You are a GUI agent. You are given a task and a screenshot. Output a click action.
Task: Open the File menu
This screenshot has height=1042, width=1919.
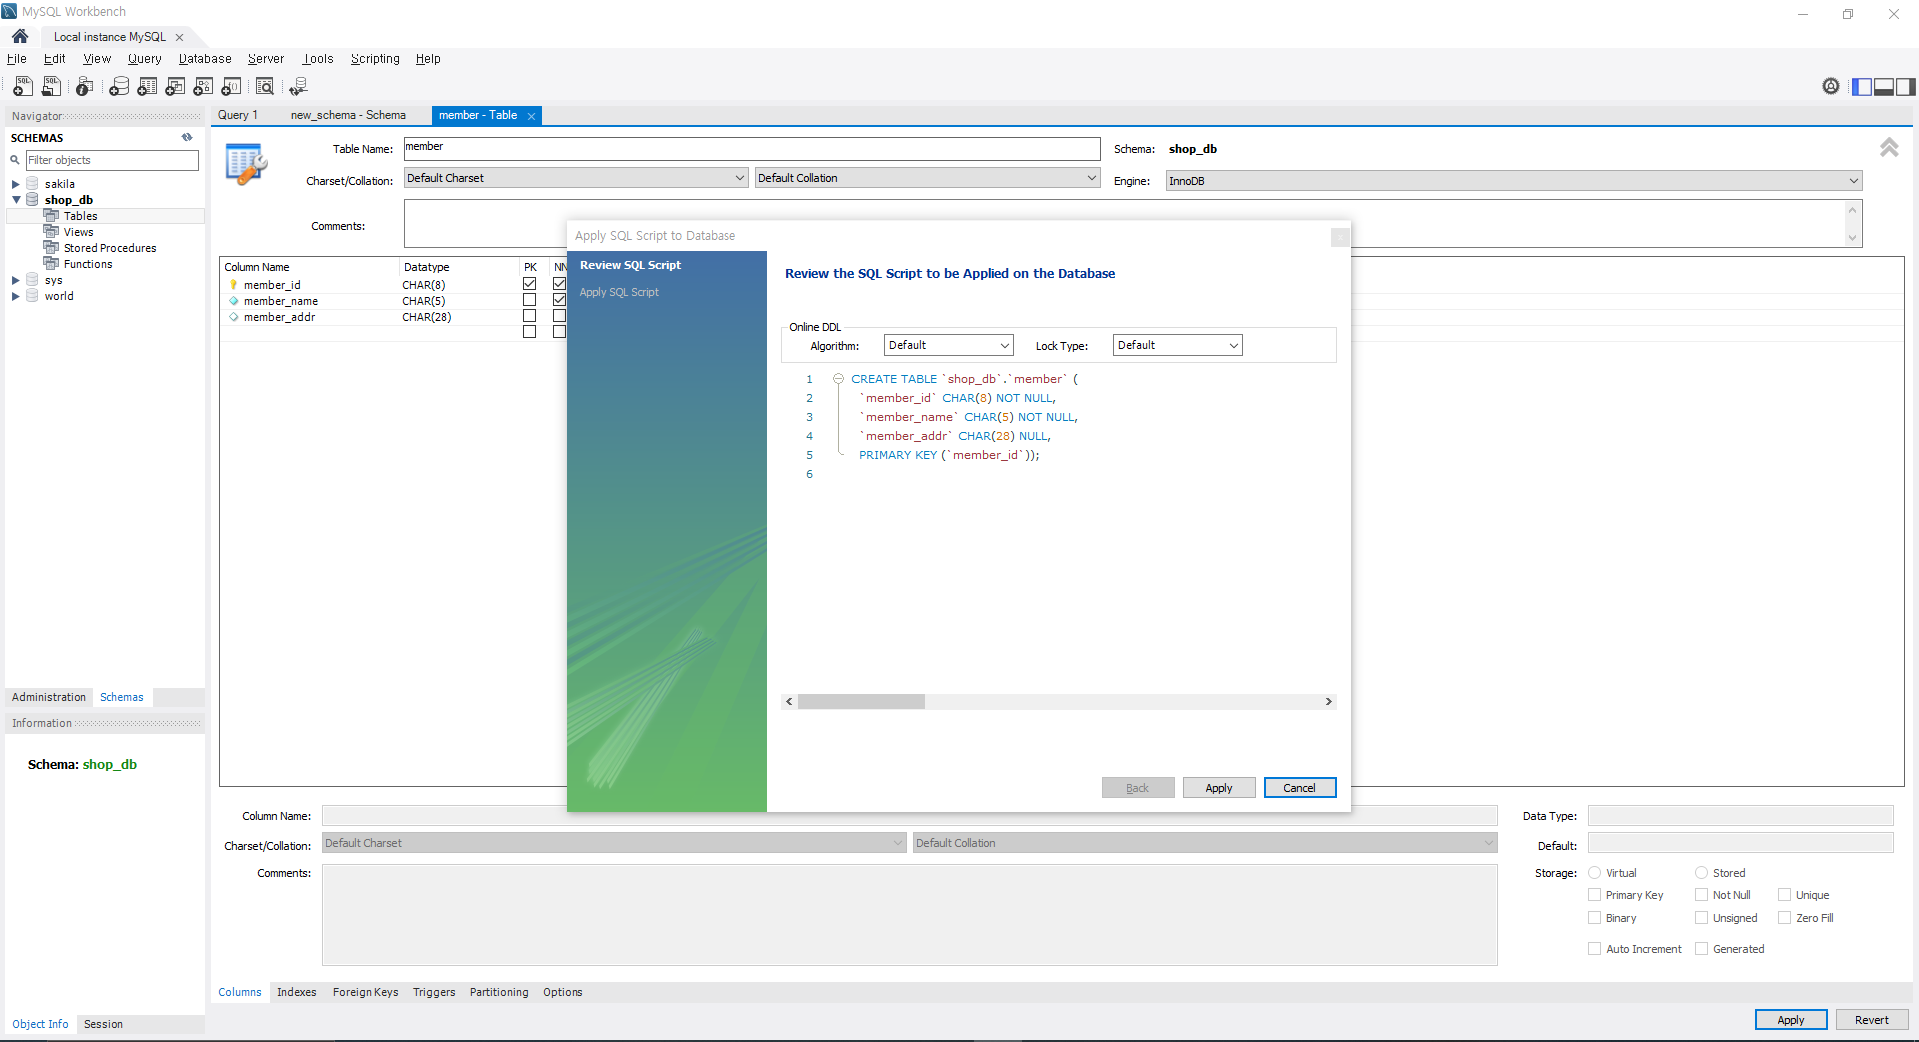17,59
